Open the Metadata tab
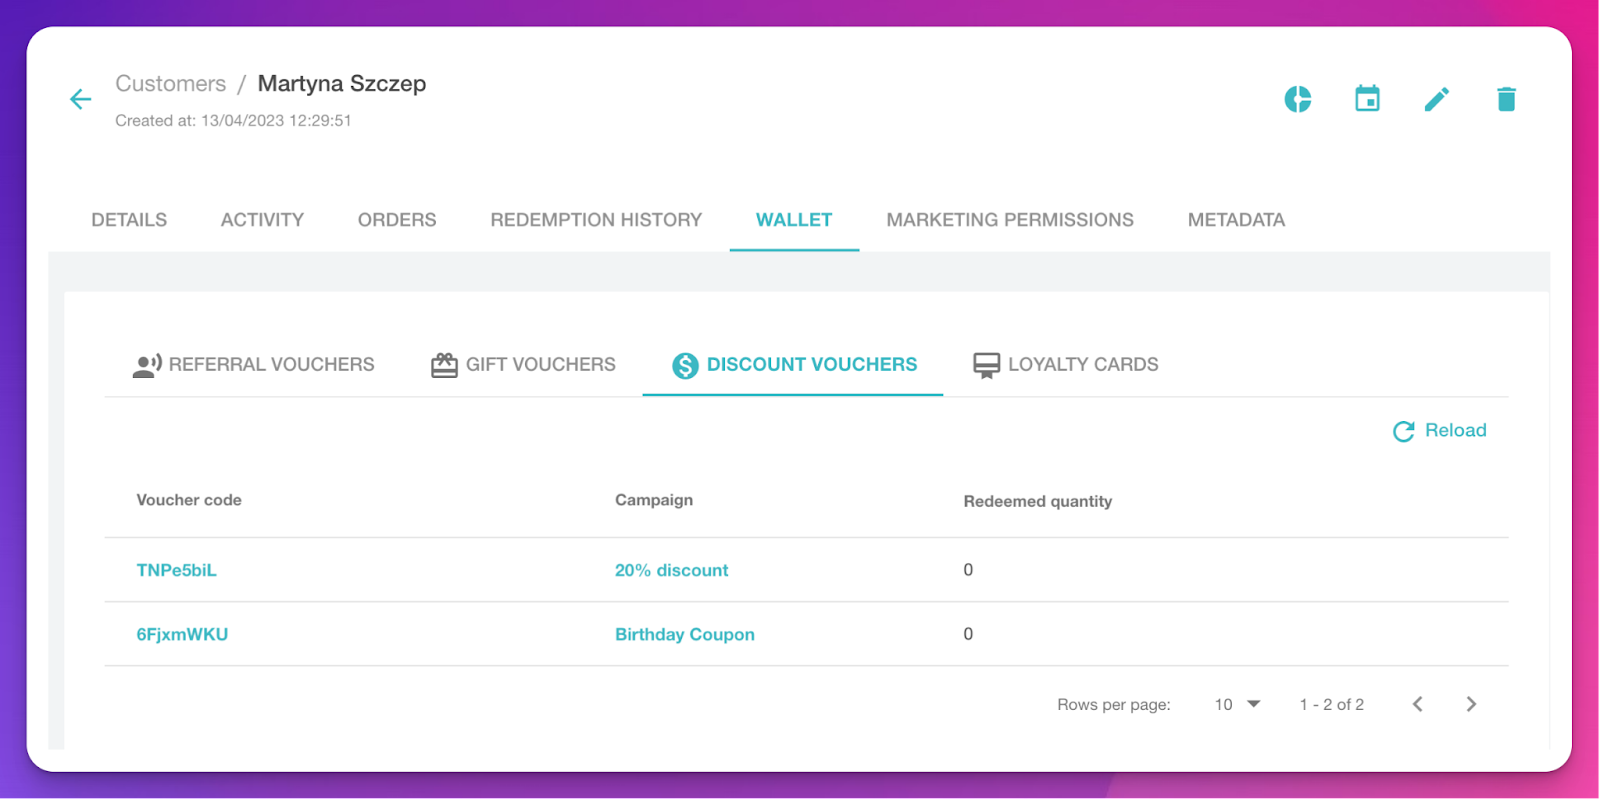The height and width of the screenshot is (799, 1600). [x=1236, y=220]
